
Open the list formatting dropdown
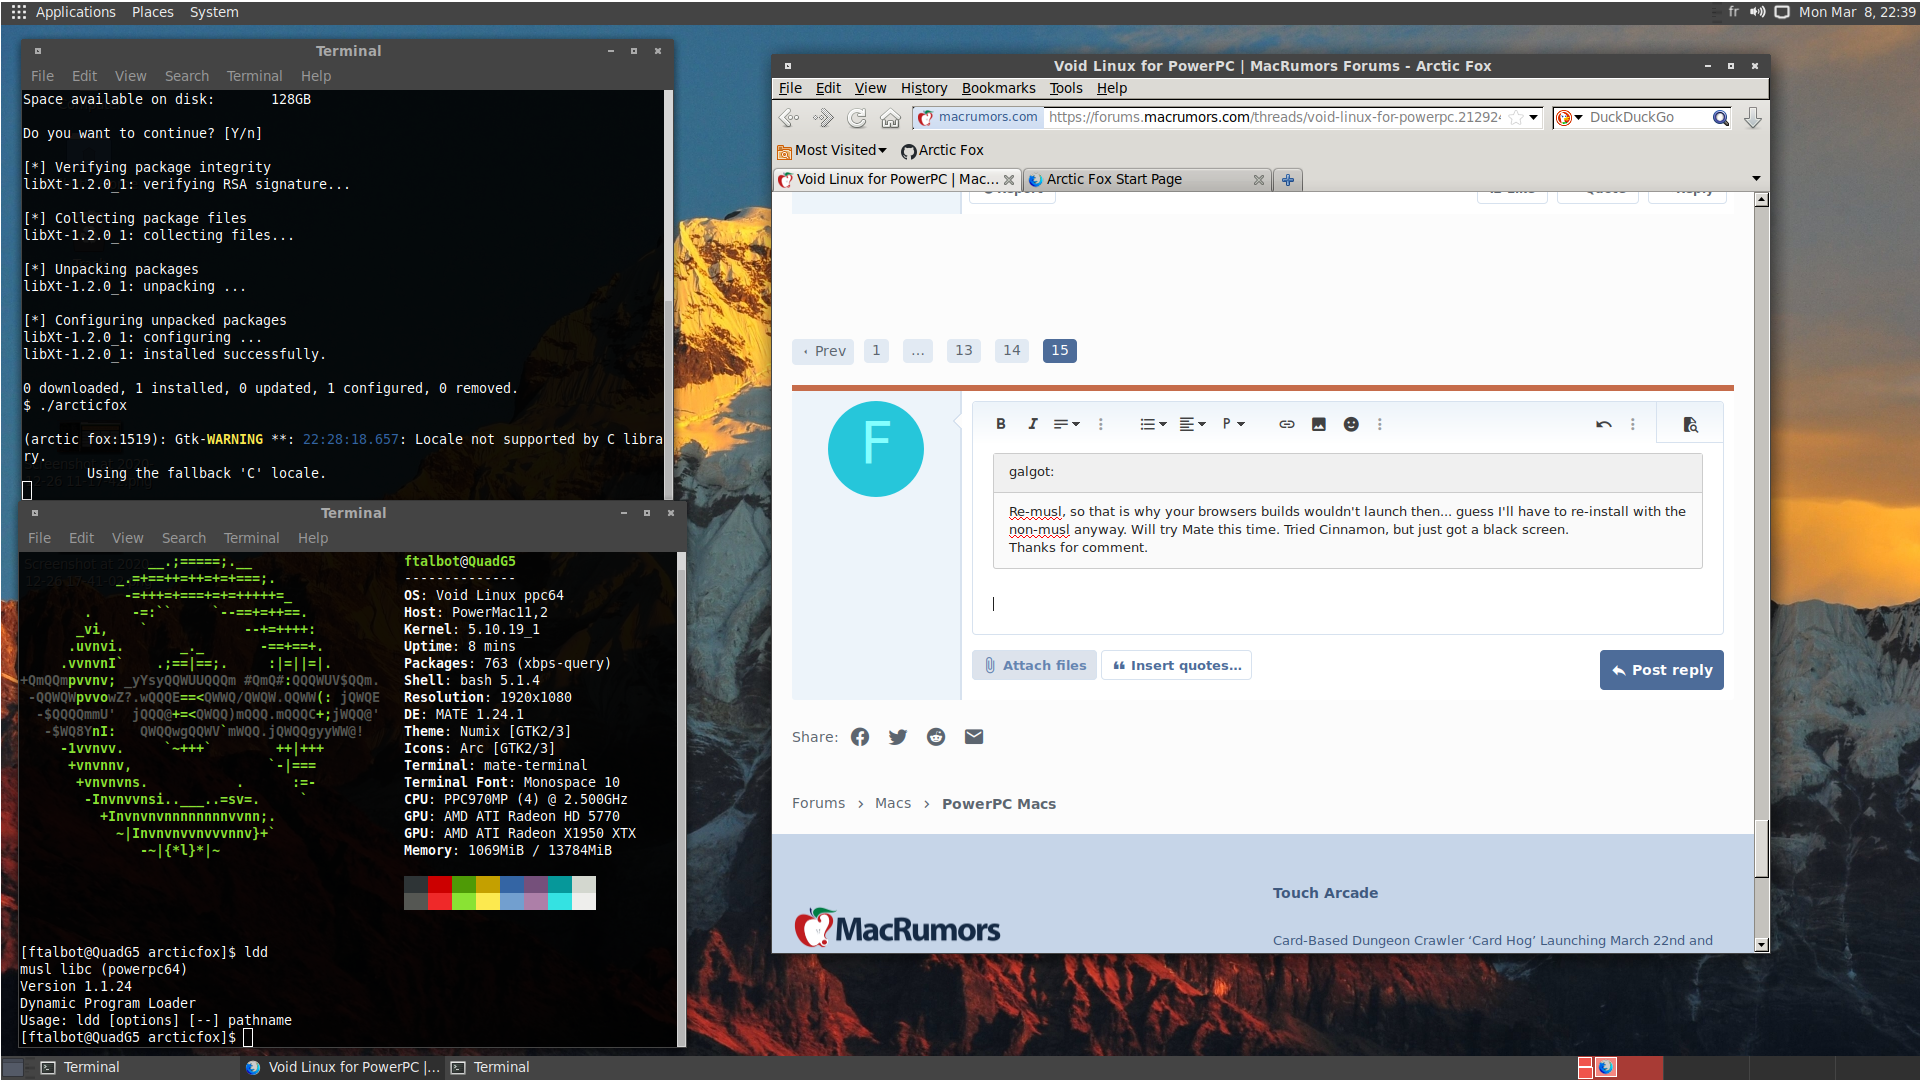pos(1152,424)
